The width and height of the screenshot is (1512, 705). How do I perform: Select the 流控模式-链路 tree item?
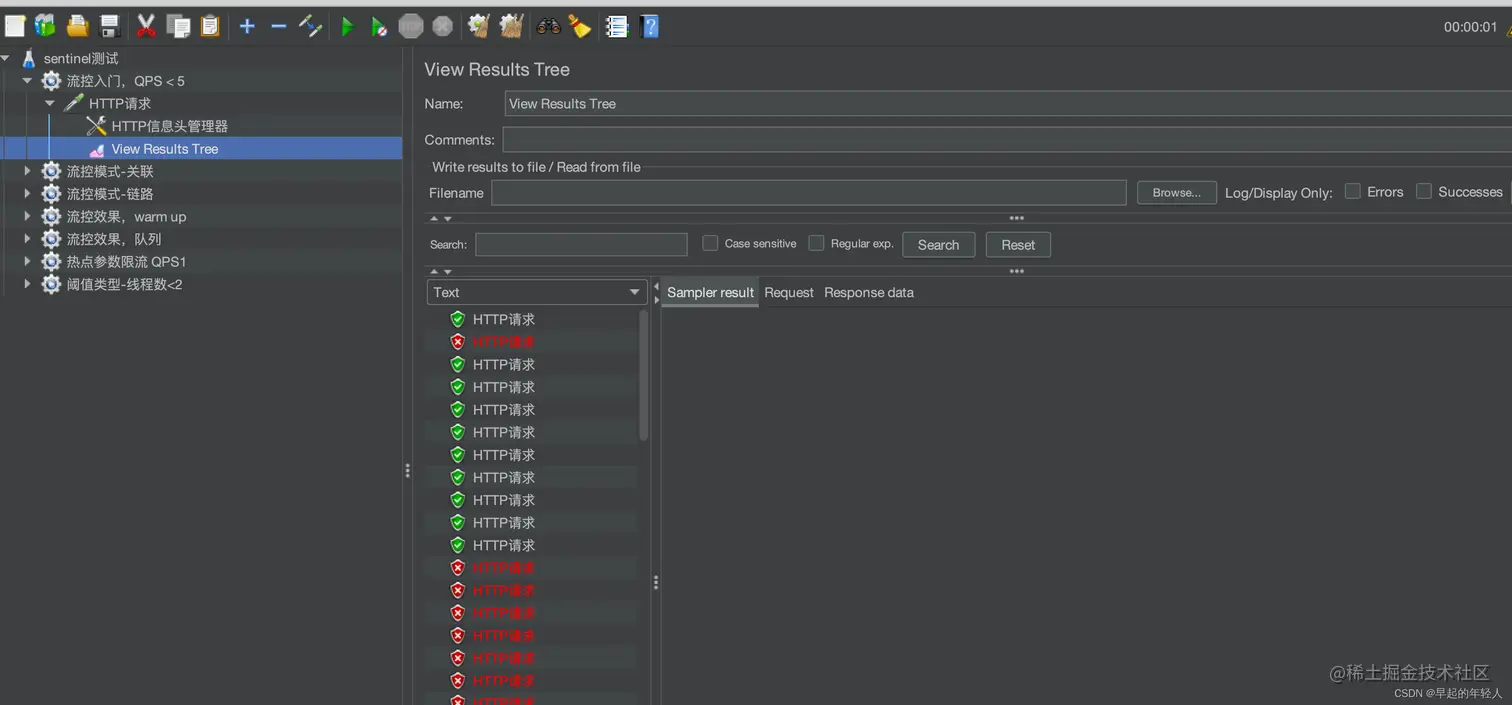pyautogui.click(x=110, y=194)
